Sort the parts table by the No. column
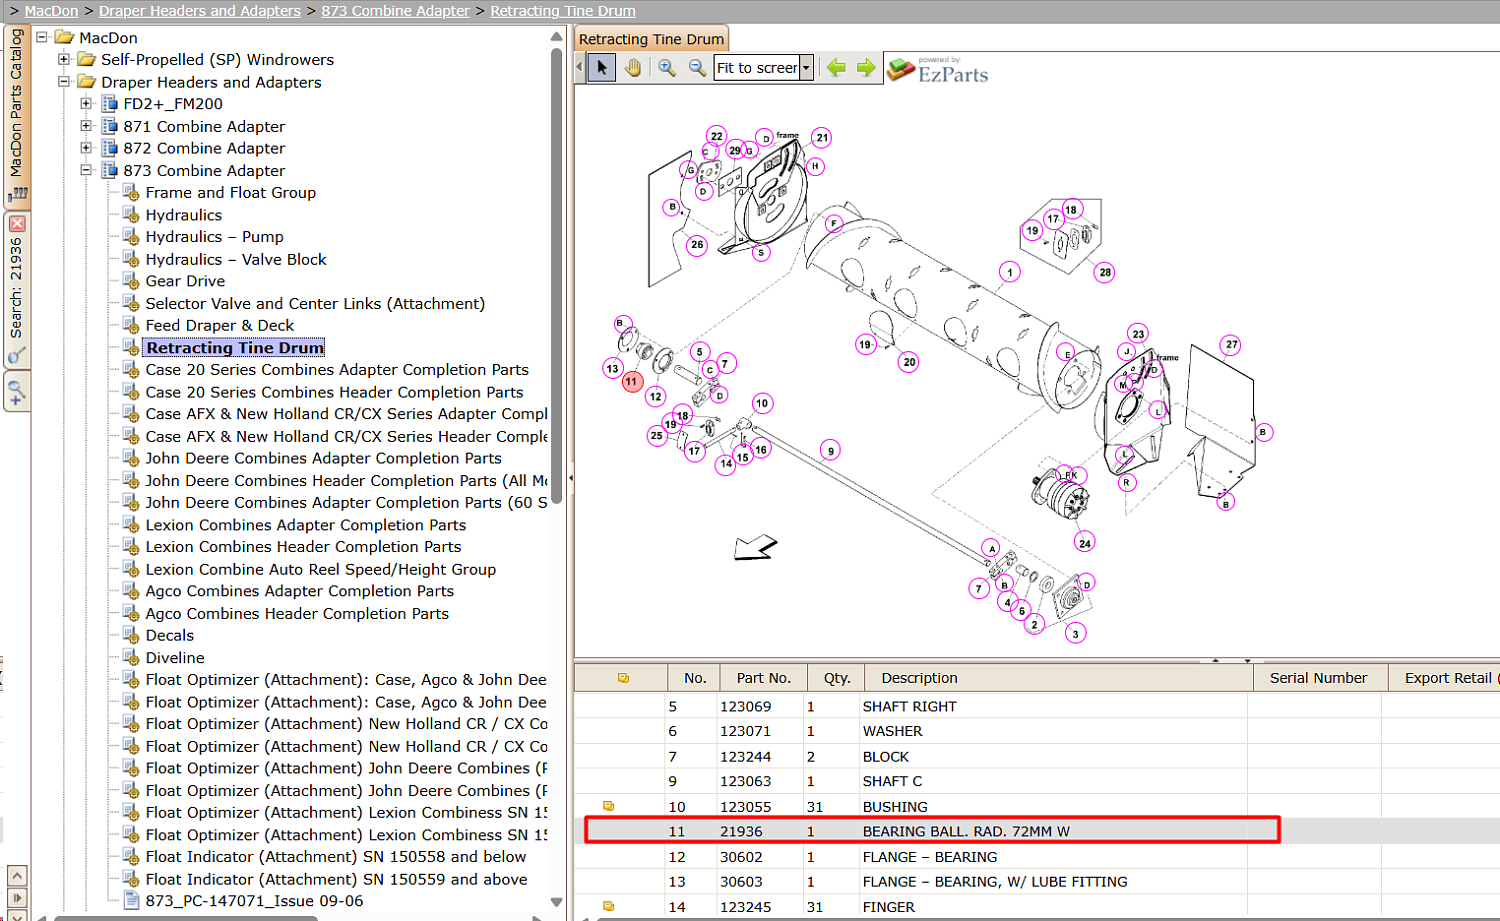Screen dimensions: 1500x921 click(x=695, y=678)
